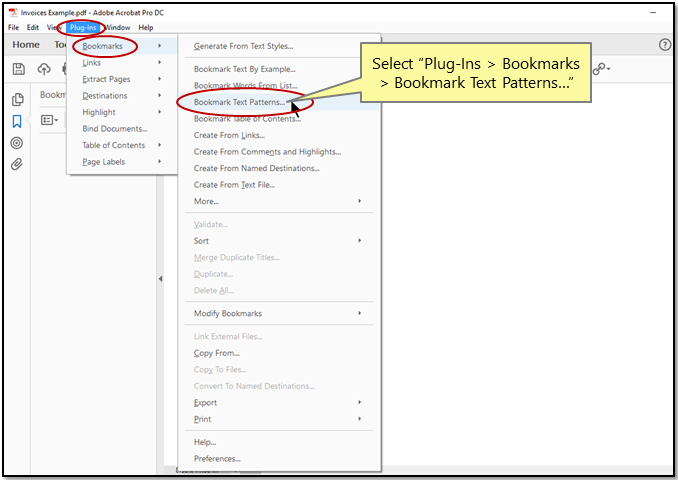Expand the Bookmarks submenu

tap(122, 46)
